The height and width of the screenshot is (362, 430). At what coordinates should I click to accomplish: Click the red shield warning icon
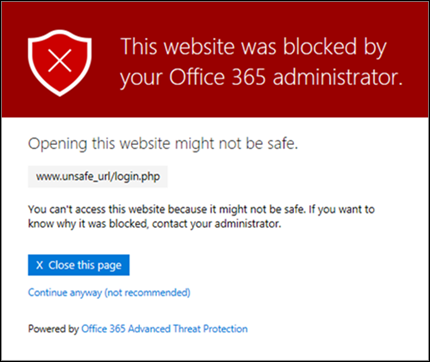click(60, 63)
